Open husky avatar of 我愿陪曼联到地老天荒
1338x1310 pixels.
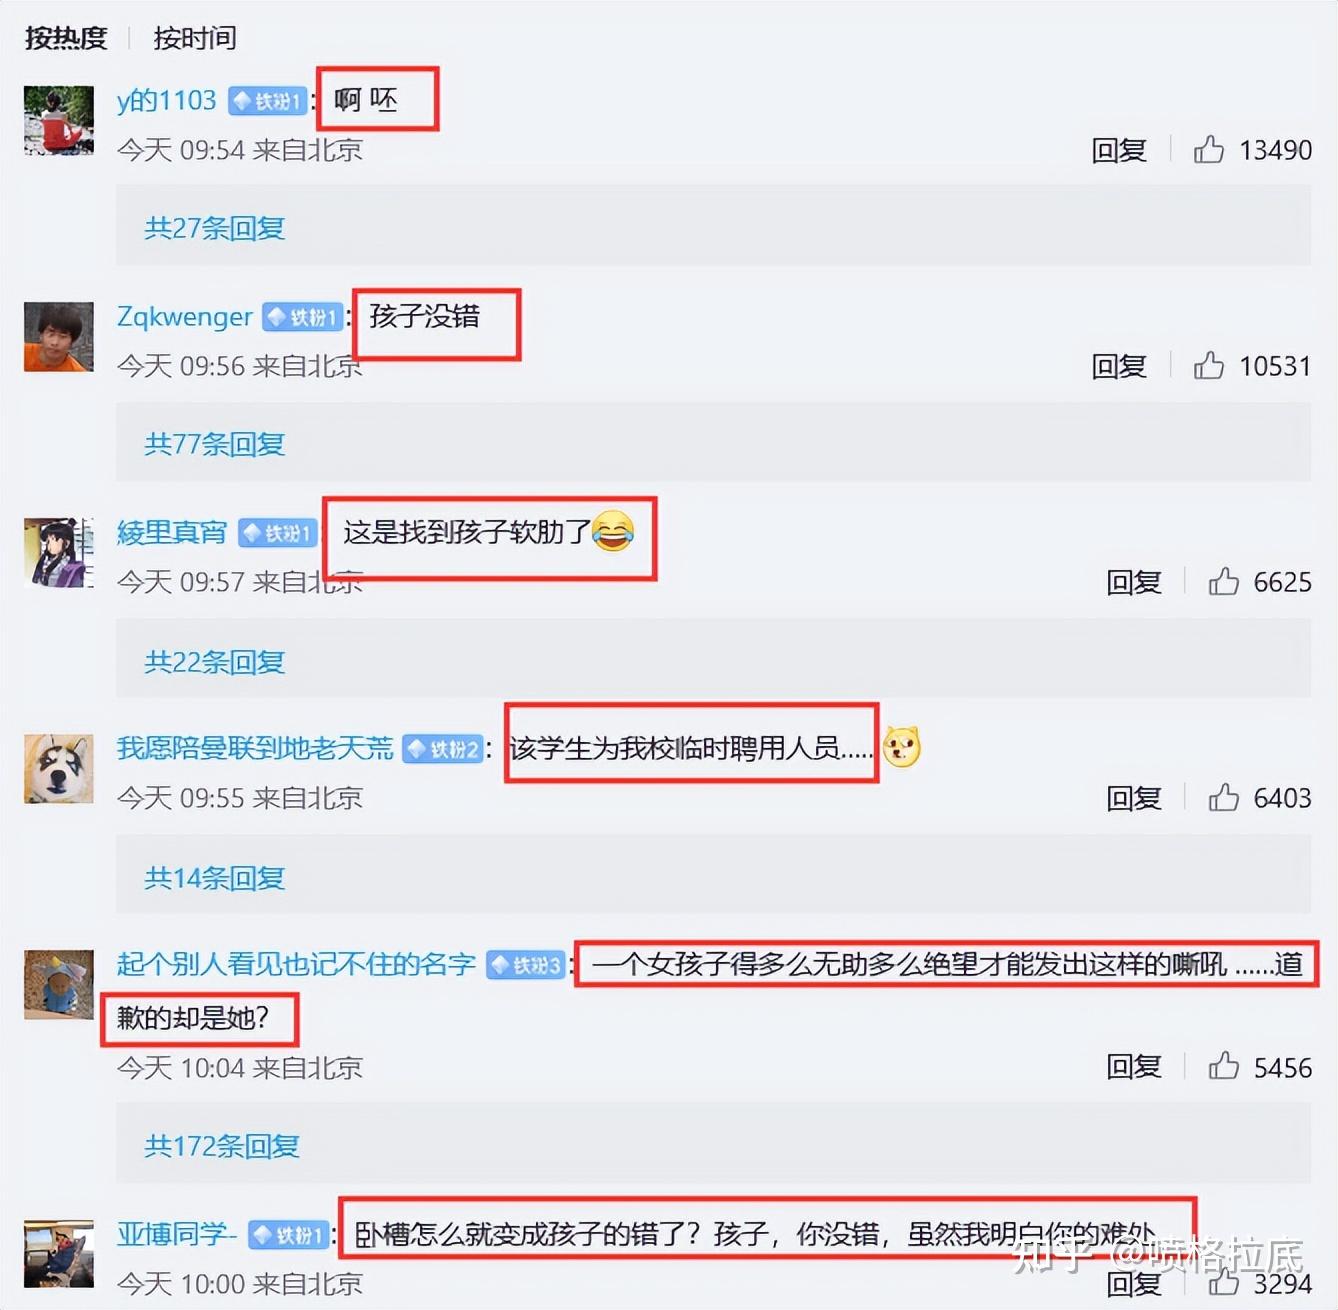(59, 769)
